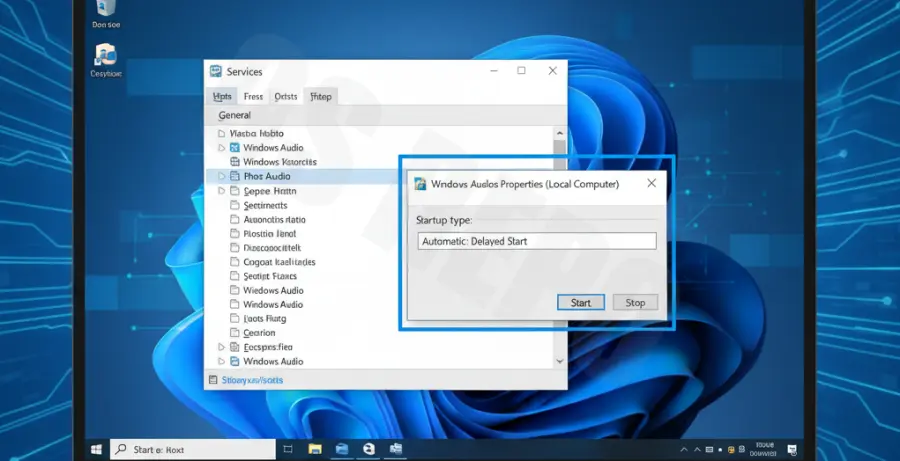Expand the Cepee Hattn tree item
900x461 pixels.
(x=222, y=191)
